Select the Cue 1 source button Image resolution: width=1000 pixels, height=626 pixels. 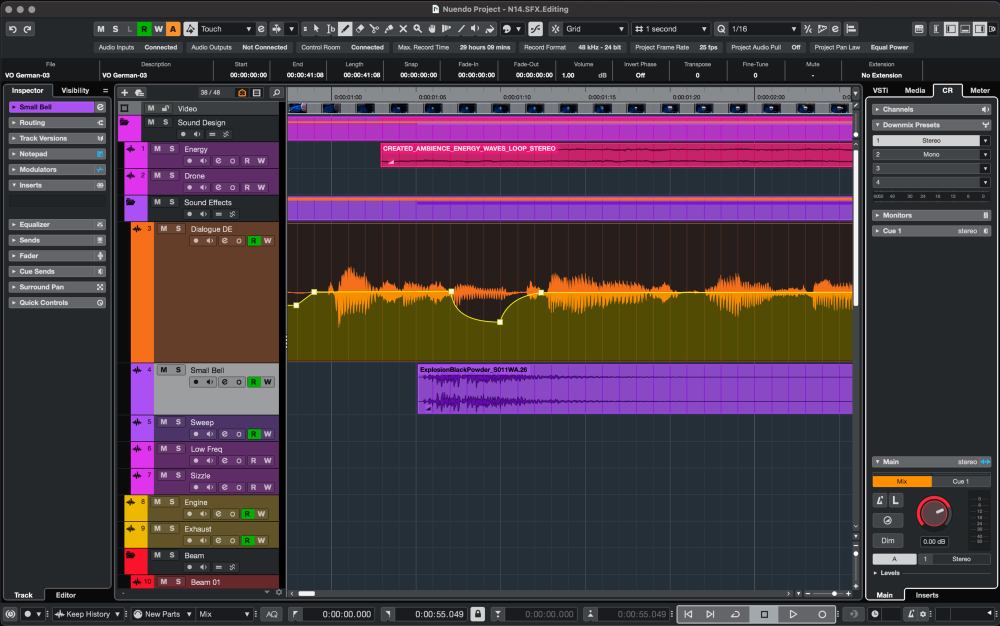point(960,481)
